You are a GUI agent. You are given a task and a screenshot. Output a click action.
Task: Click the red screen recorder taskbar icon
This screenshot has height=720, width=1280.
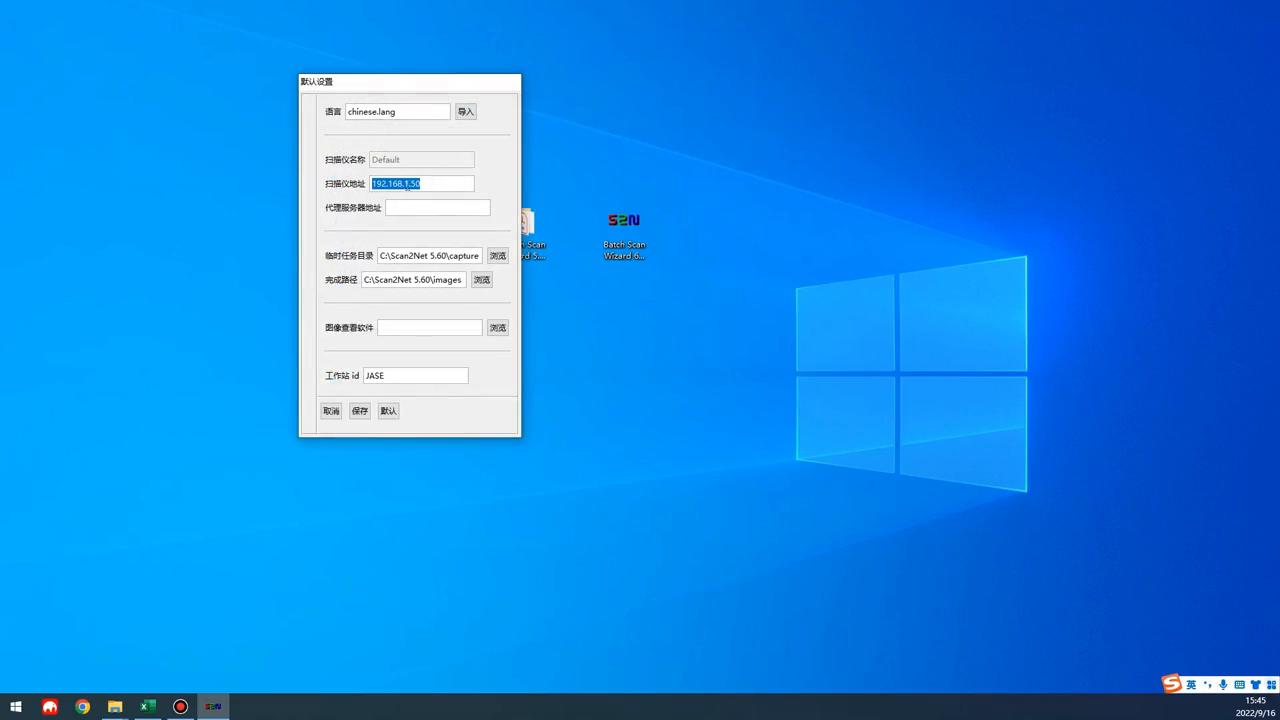click(180, 707)
